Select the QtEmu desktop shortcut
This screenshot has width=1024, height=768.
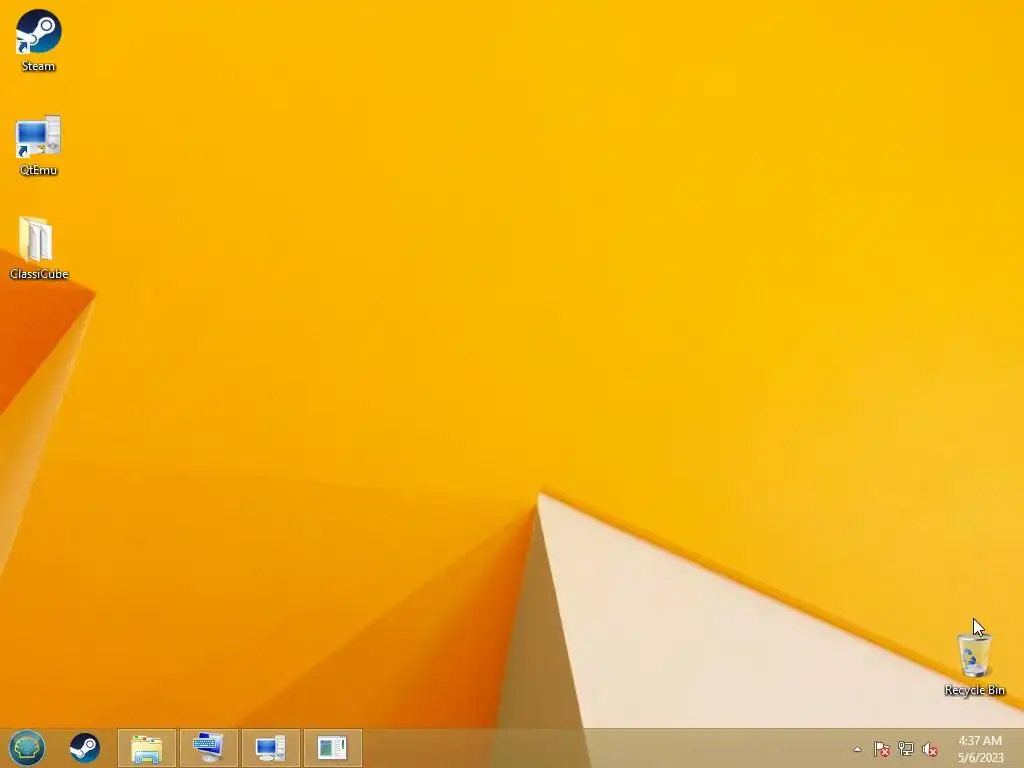pos(39,145)
